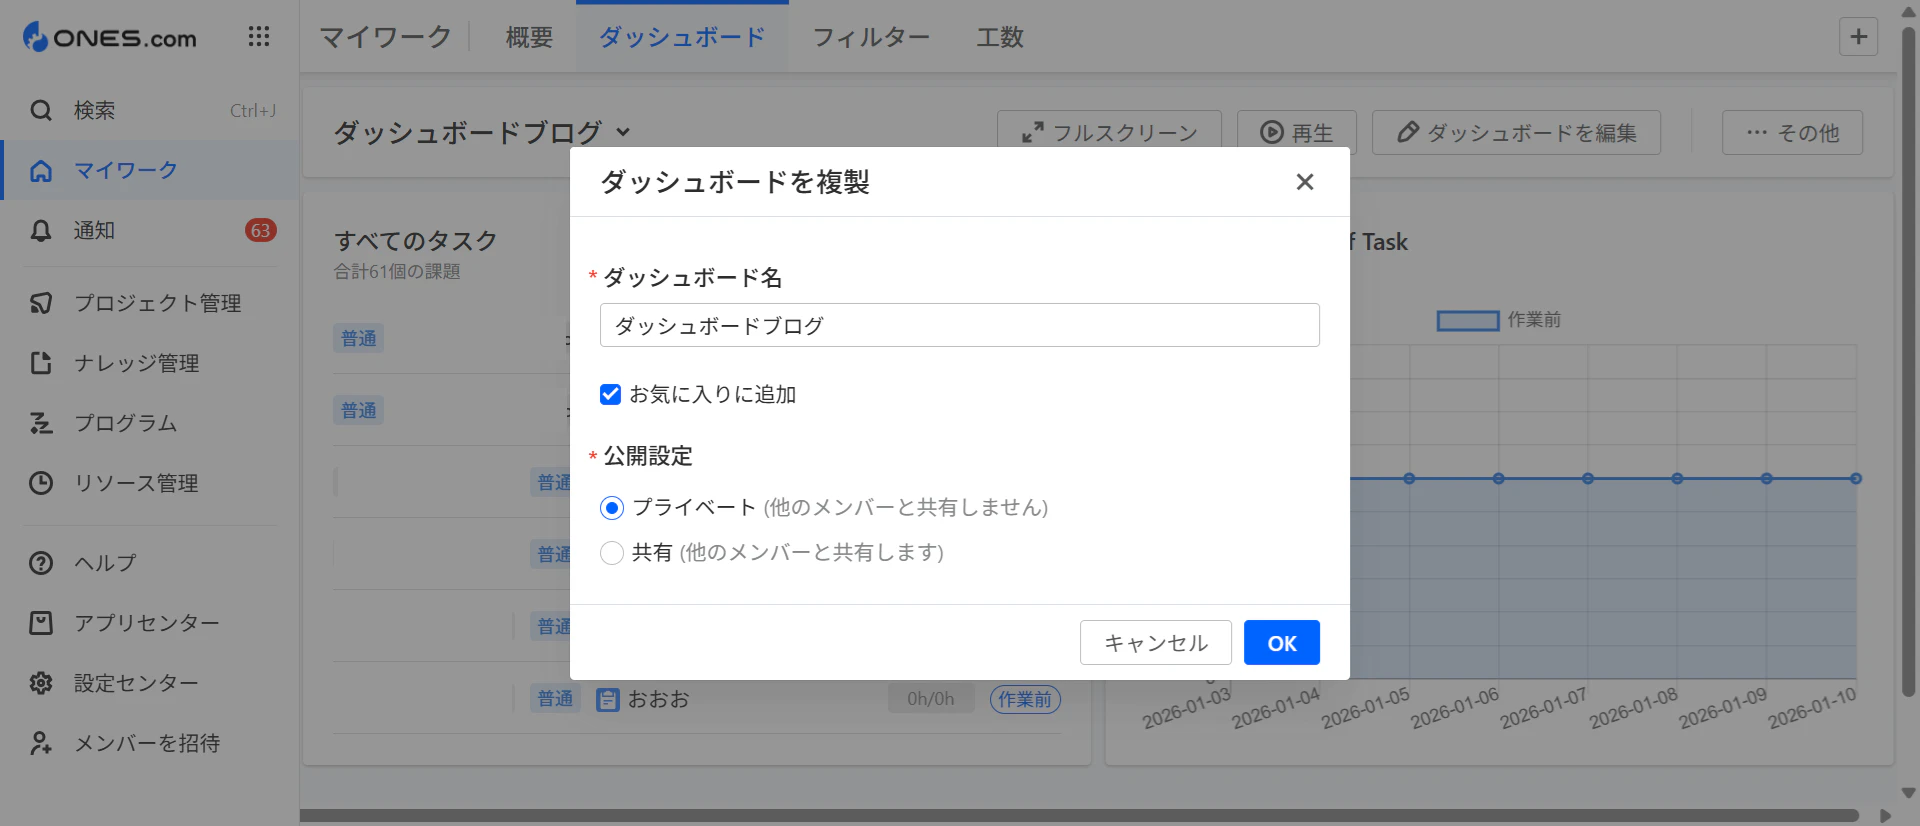The height and width of the screenshot is (826, 1920).
Task: Click the Ctrl+J shortcut hint
Action: 253,111
